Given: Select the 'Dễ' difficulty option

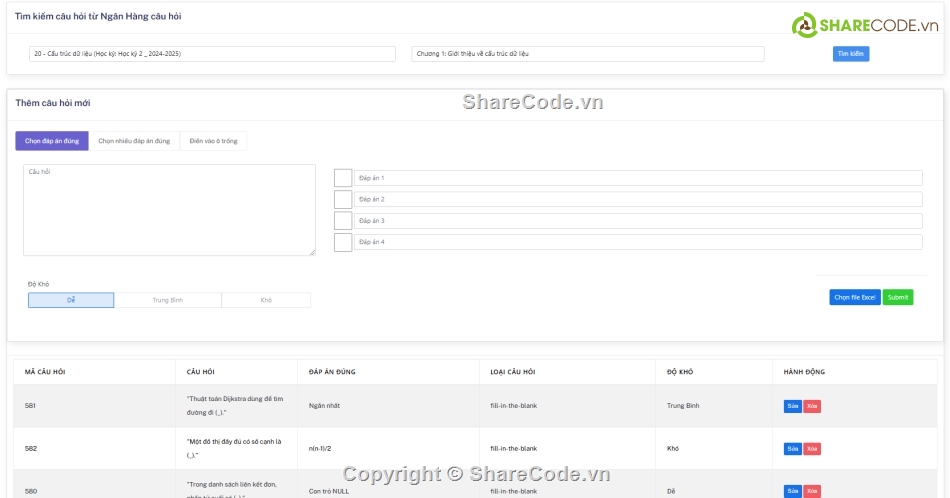Looking at the screenshot, I should (71, 300).
